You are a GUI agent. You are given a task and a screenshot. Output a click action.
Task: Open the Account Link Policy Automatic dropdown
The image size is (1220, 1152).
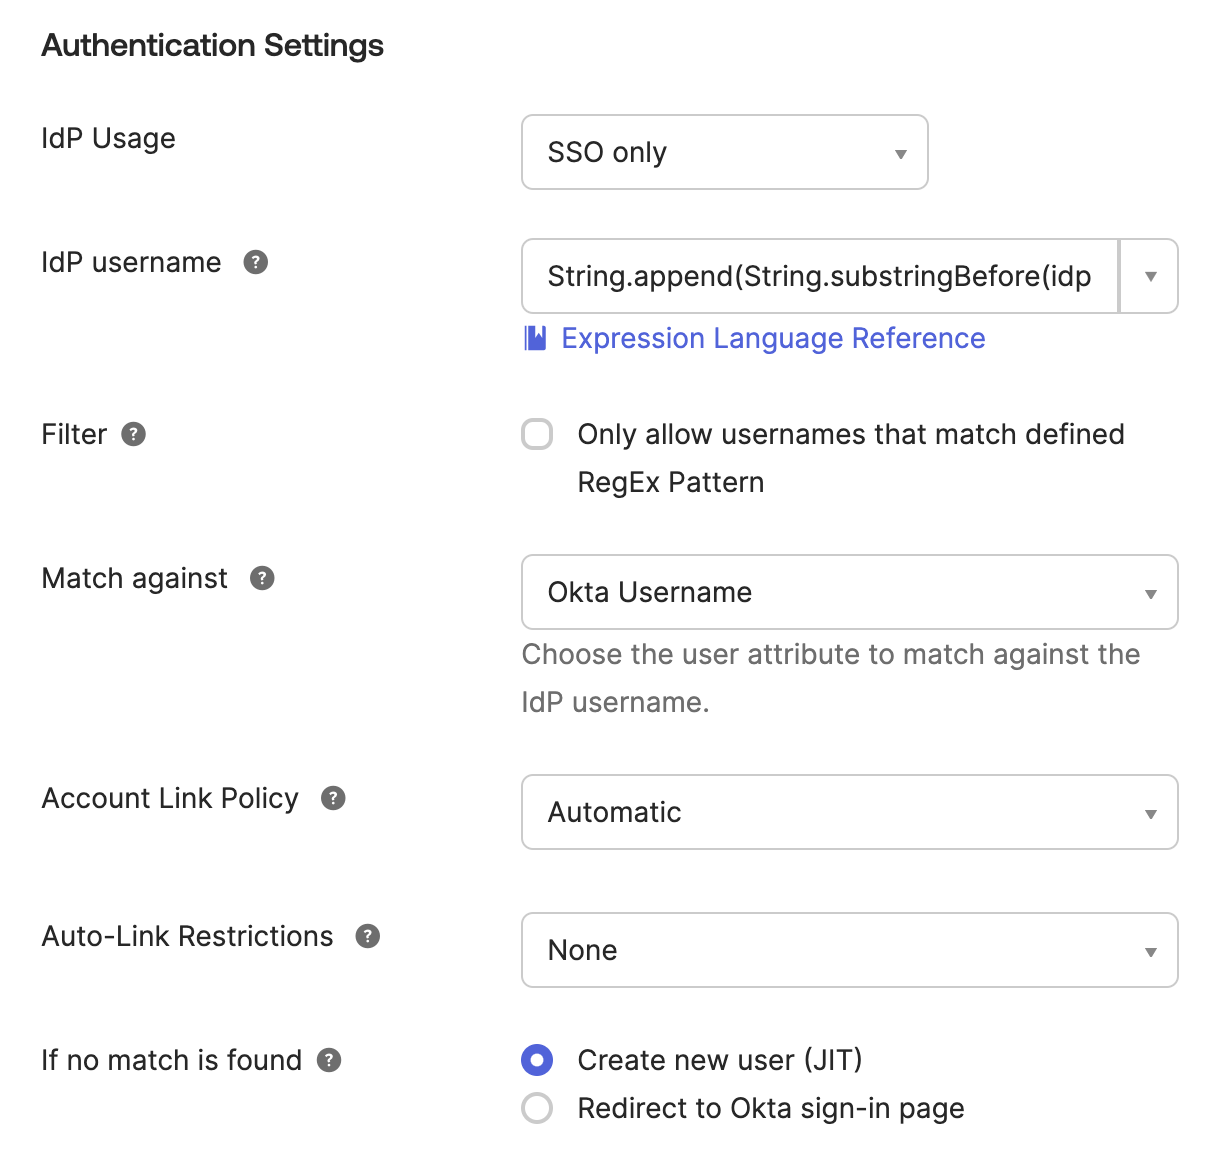click(849, 812)
